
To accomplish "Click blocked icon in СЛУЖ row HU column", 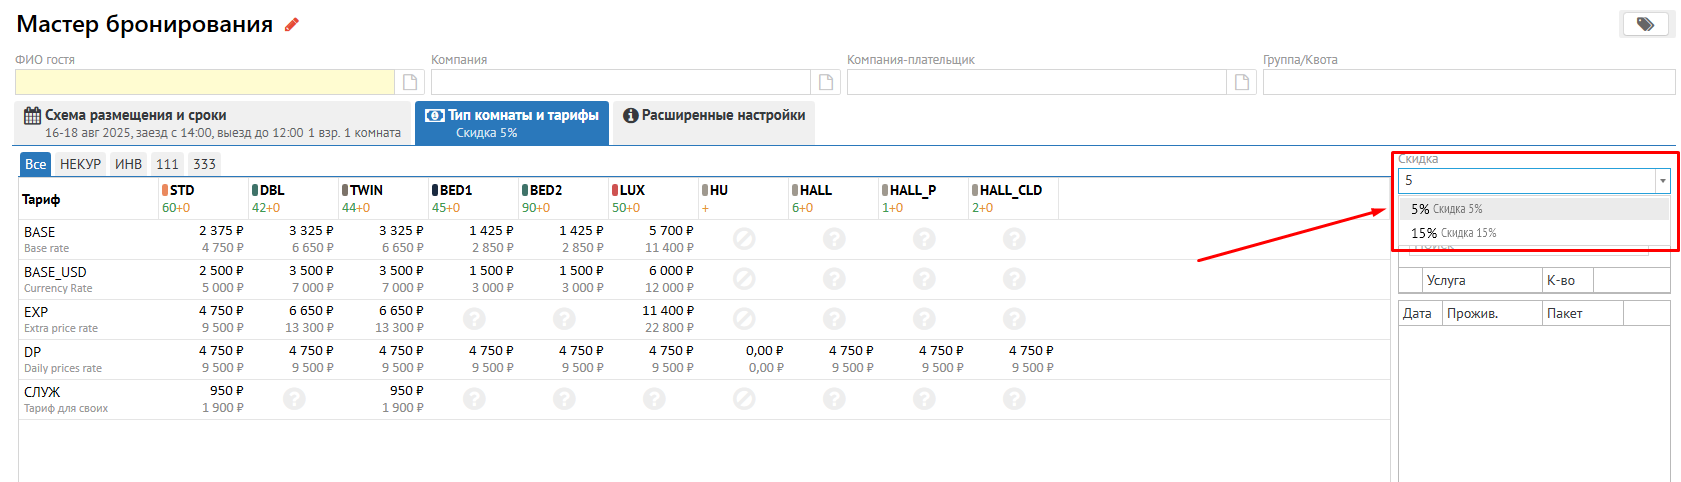I will click(744, 399).
